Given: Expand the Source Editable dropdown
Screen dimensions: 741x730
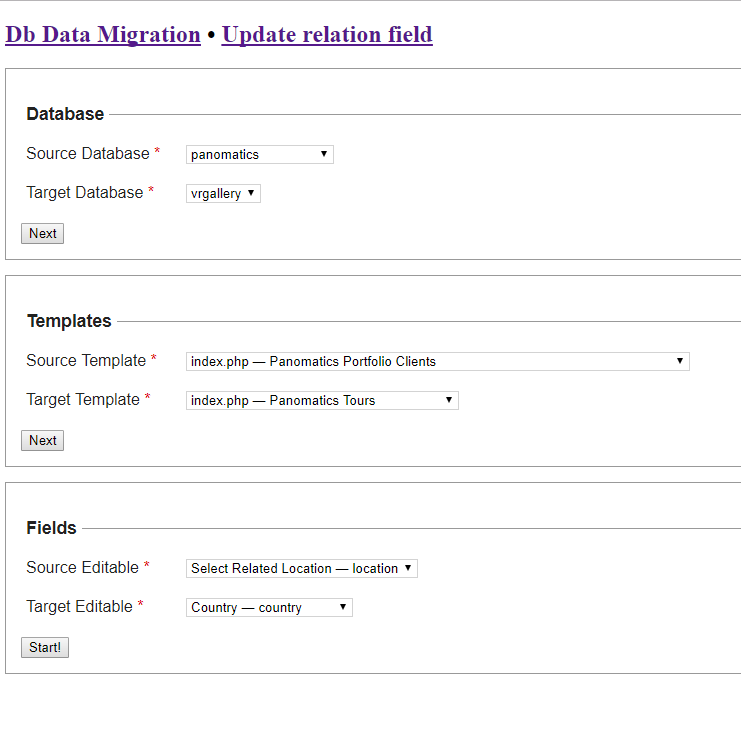Looking at the screenshot, I should point(302,568).
